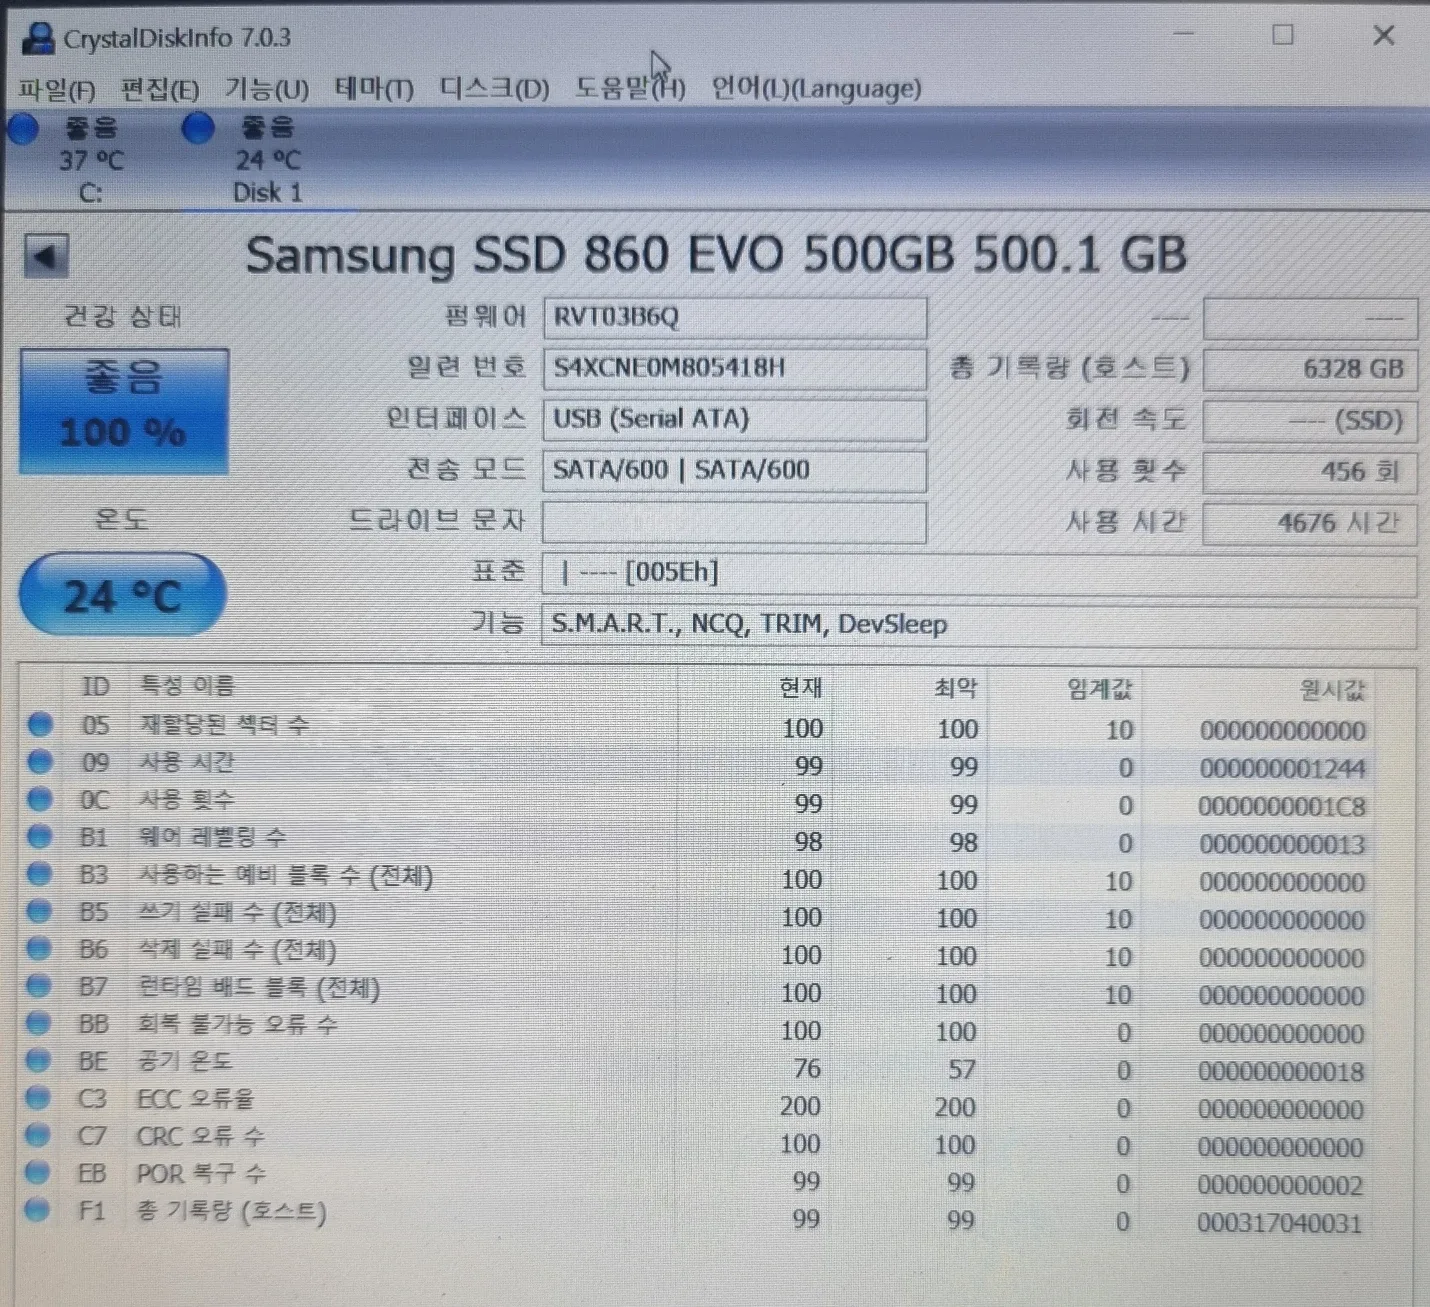Select the 쓰기 실패 수 (전체) row name
Image resolution: width=1430 pixels, height=1307 pixels.
click(236, 913)
